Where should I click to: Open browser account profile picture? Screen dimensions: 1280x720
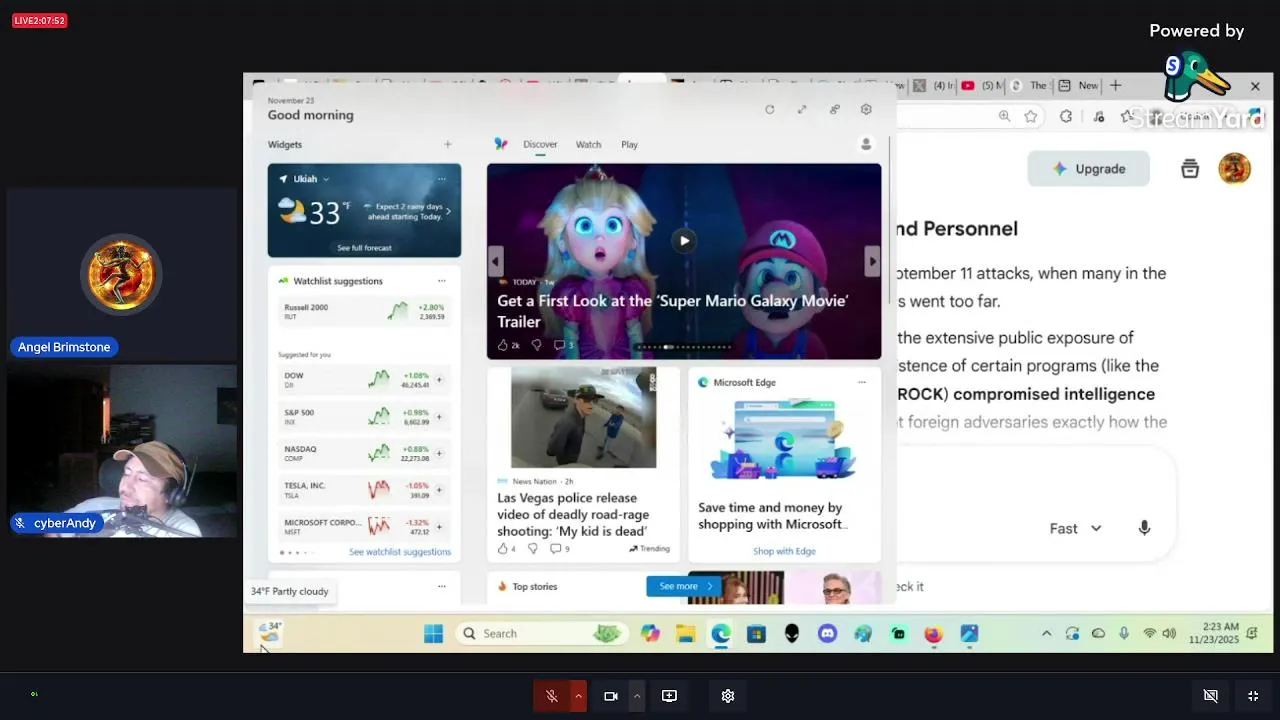pyautogui.click(x=1234, y=169)
